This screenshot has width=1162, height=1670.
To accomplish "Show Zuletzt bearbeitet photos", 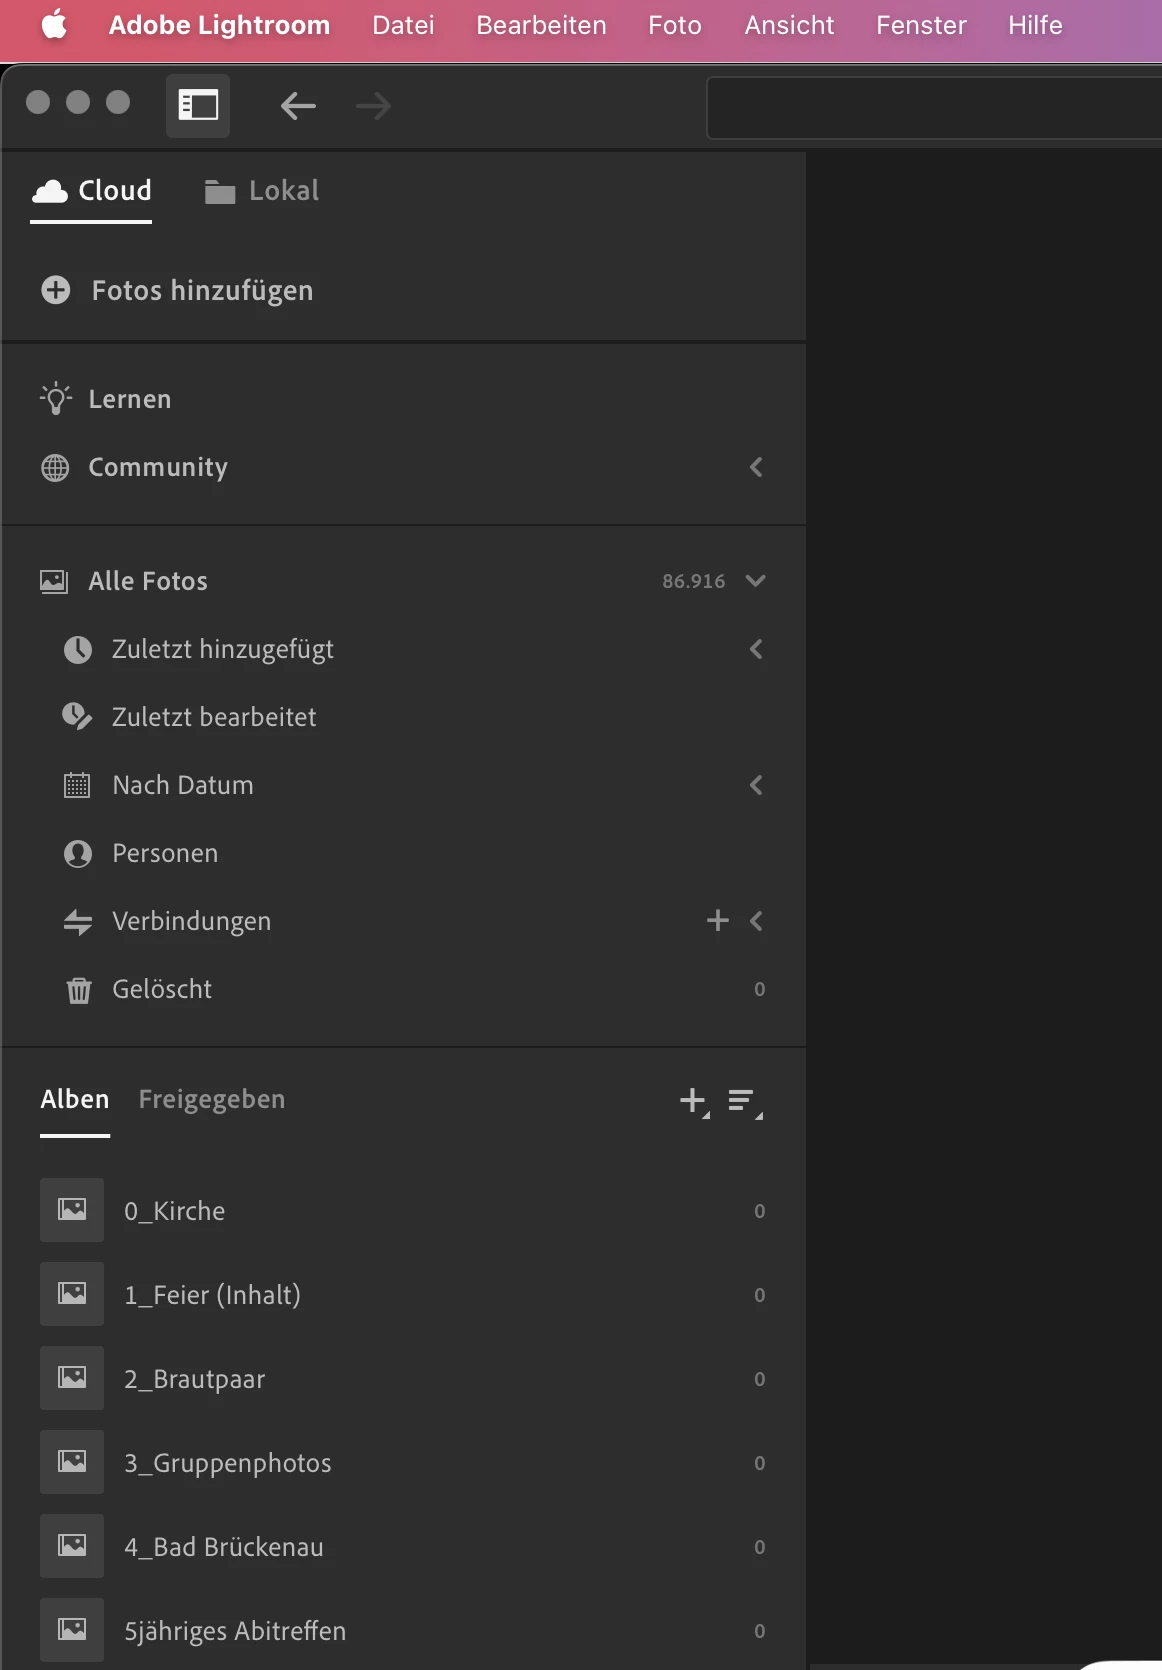I will point(214,717).
